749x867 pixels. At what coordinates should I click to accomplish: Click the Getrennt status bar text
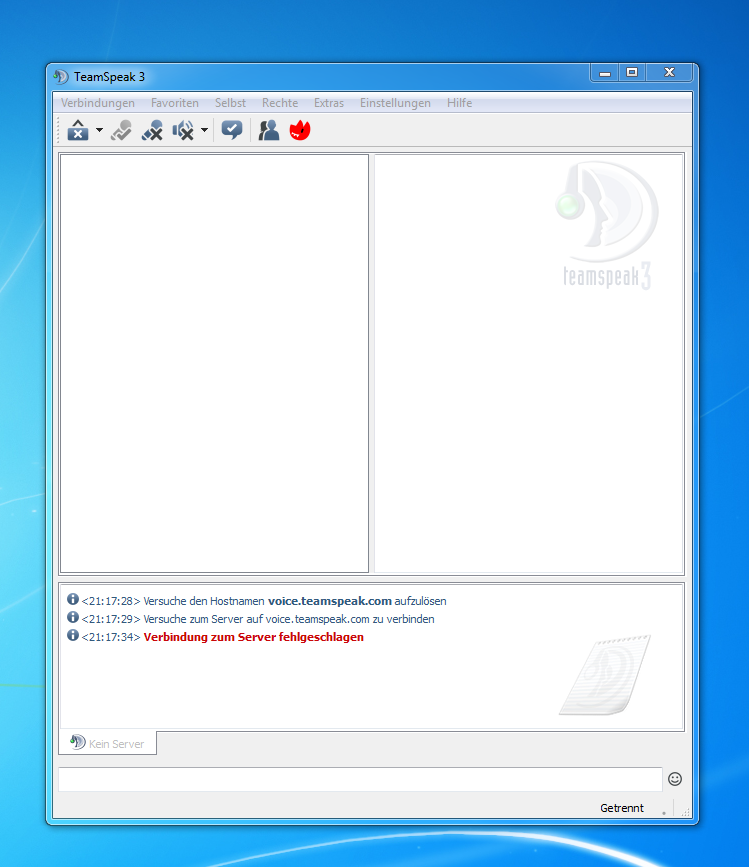click(x=622, y=808)
